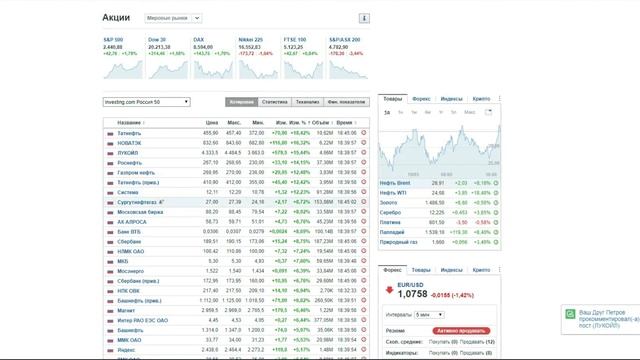Click the green clock icon for Золото
The width and height of the screenshot is (640, 360).
coord(496,202)
